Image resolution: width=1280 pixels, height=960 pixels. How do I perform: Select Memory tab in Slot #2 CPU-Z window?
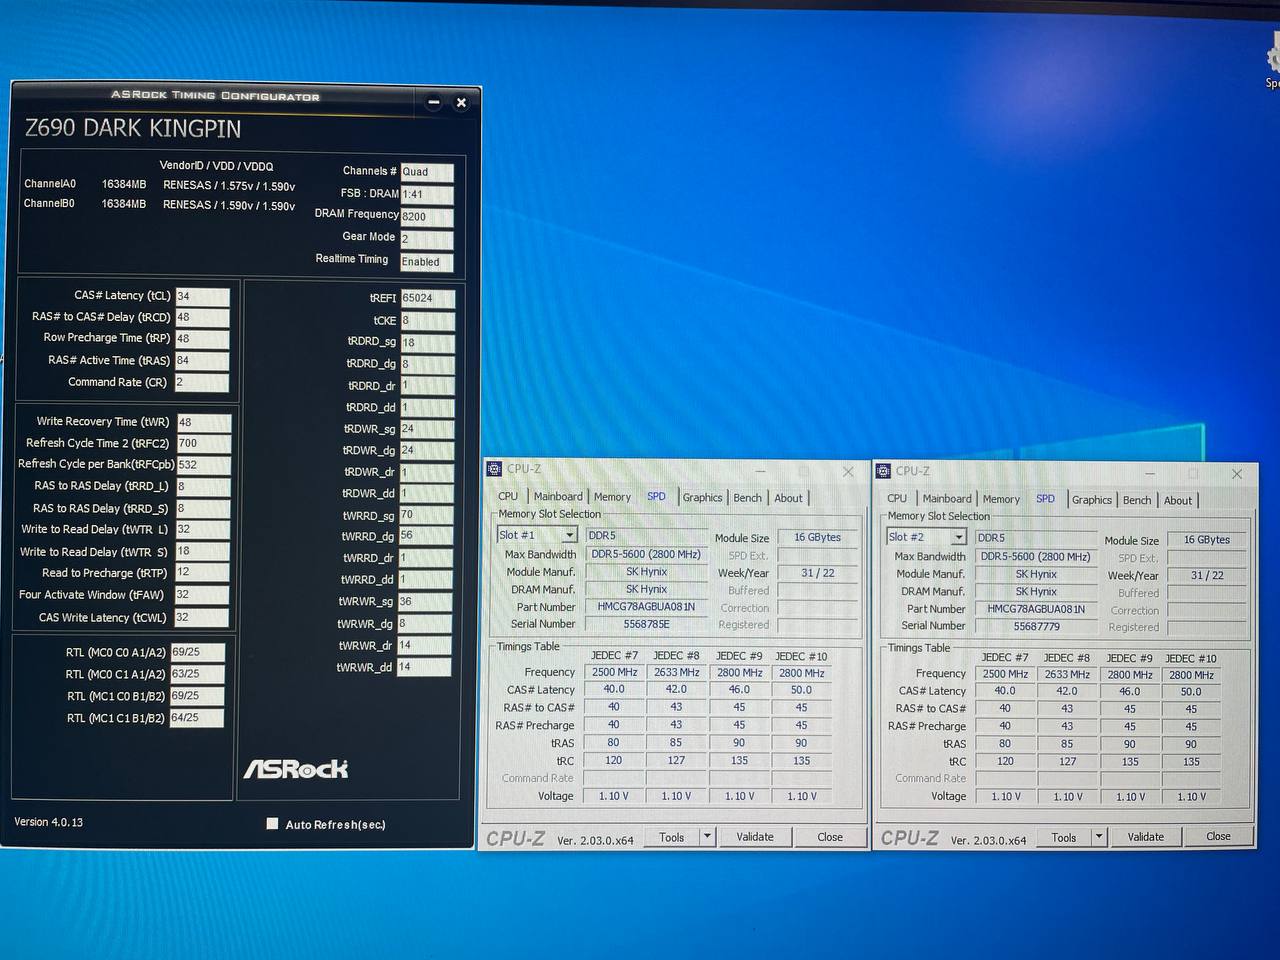pyautogui.click(x=1001, y=499)
